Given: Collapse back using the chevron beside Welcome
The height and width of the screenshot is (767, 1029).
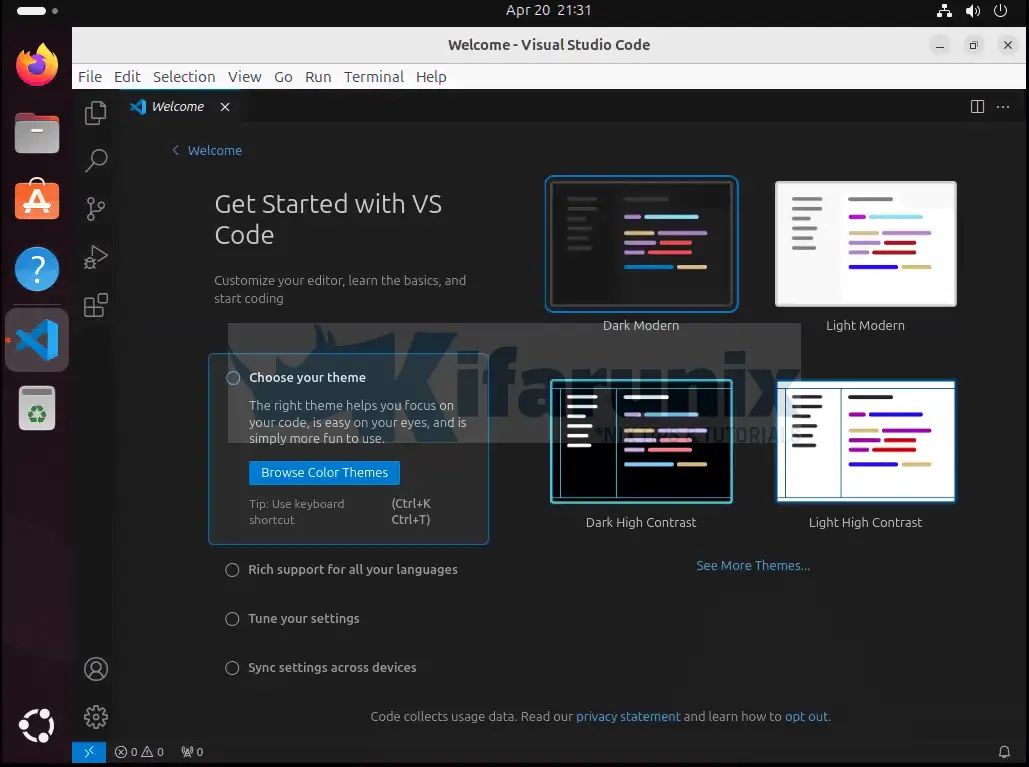Looking at the screenshot, I should pyautogui.click(x=175, y=150).
